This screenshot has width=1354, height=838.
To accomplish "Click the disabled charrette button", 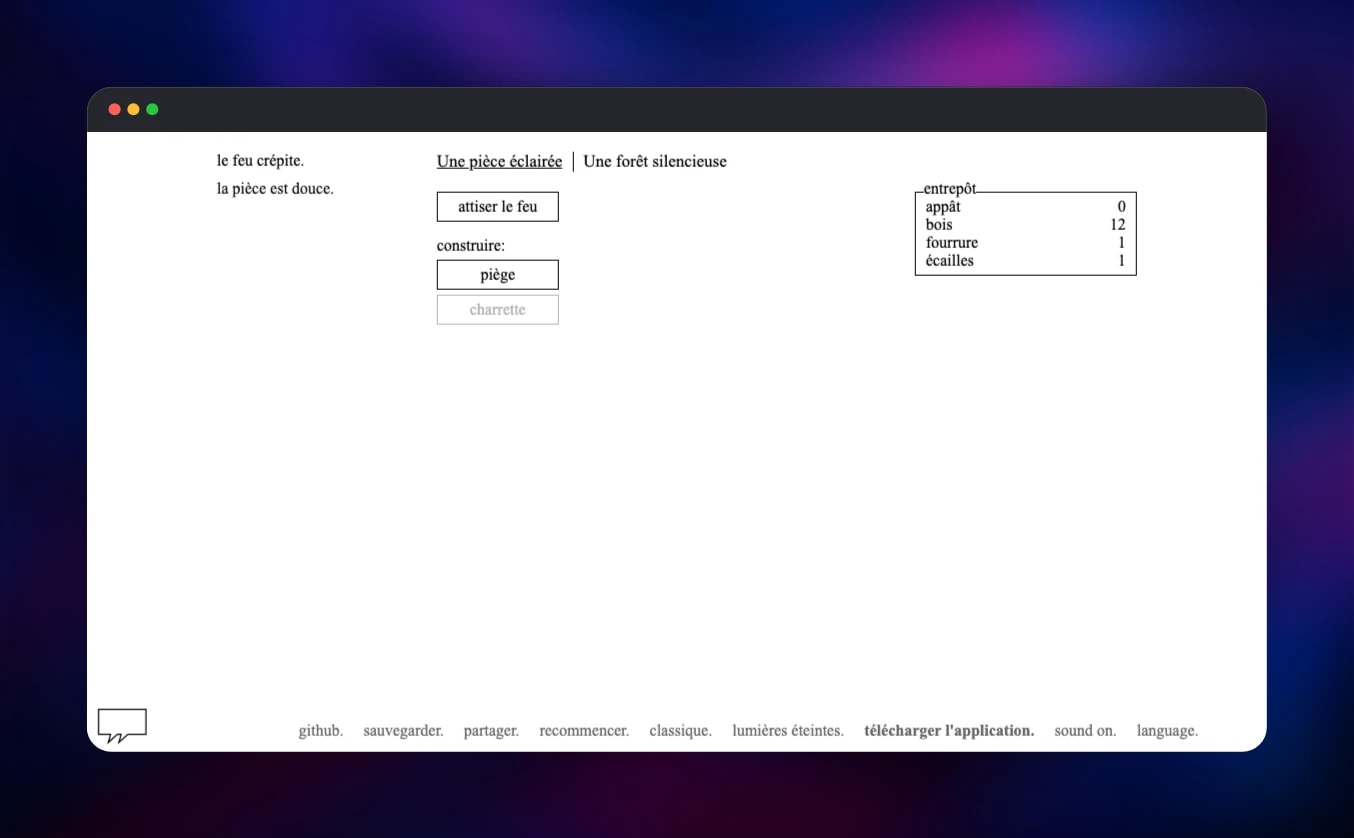I will (x=498, y=310).
